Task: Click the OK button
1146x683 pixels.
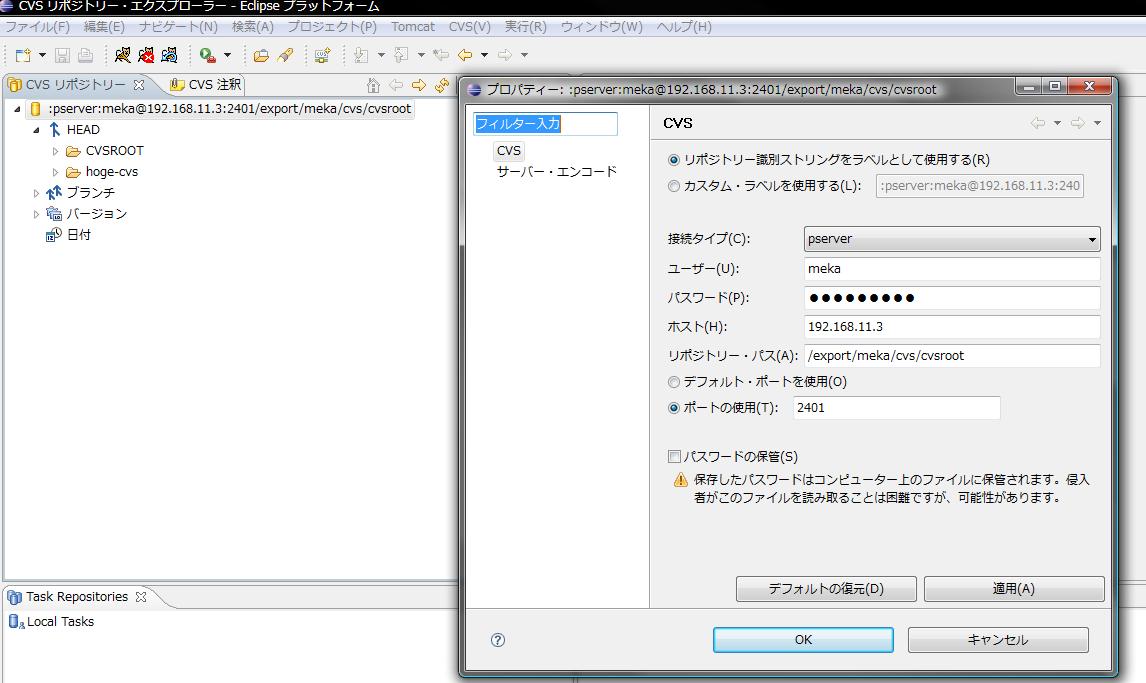Action: point(803,640)
